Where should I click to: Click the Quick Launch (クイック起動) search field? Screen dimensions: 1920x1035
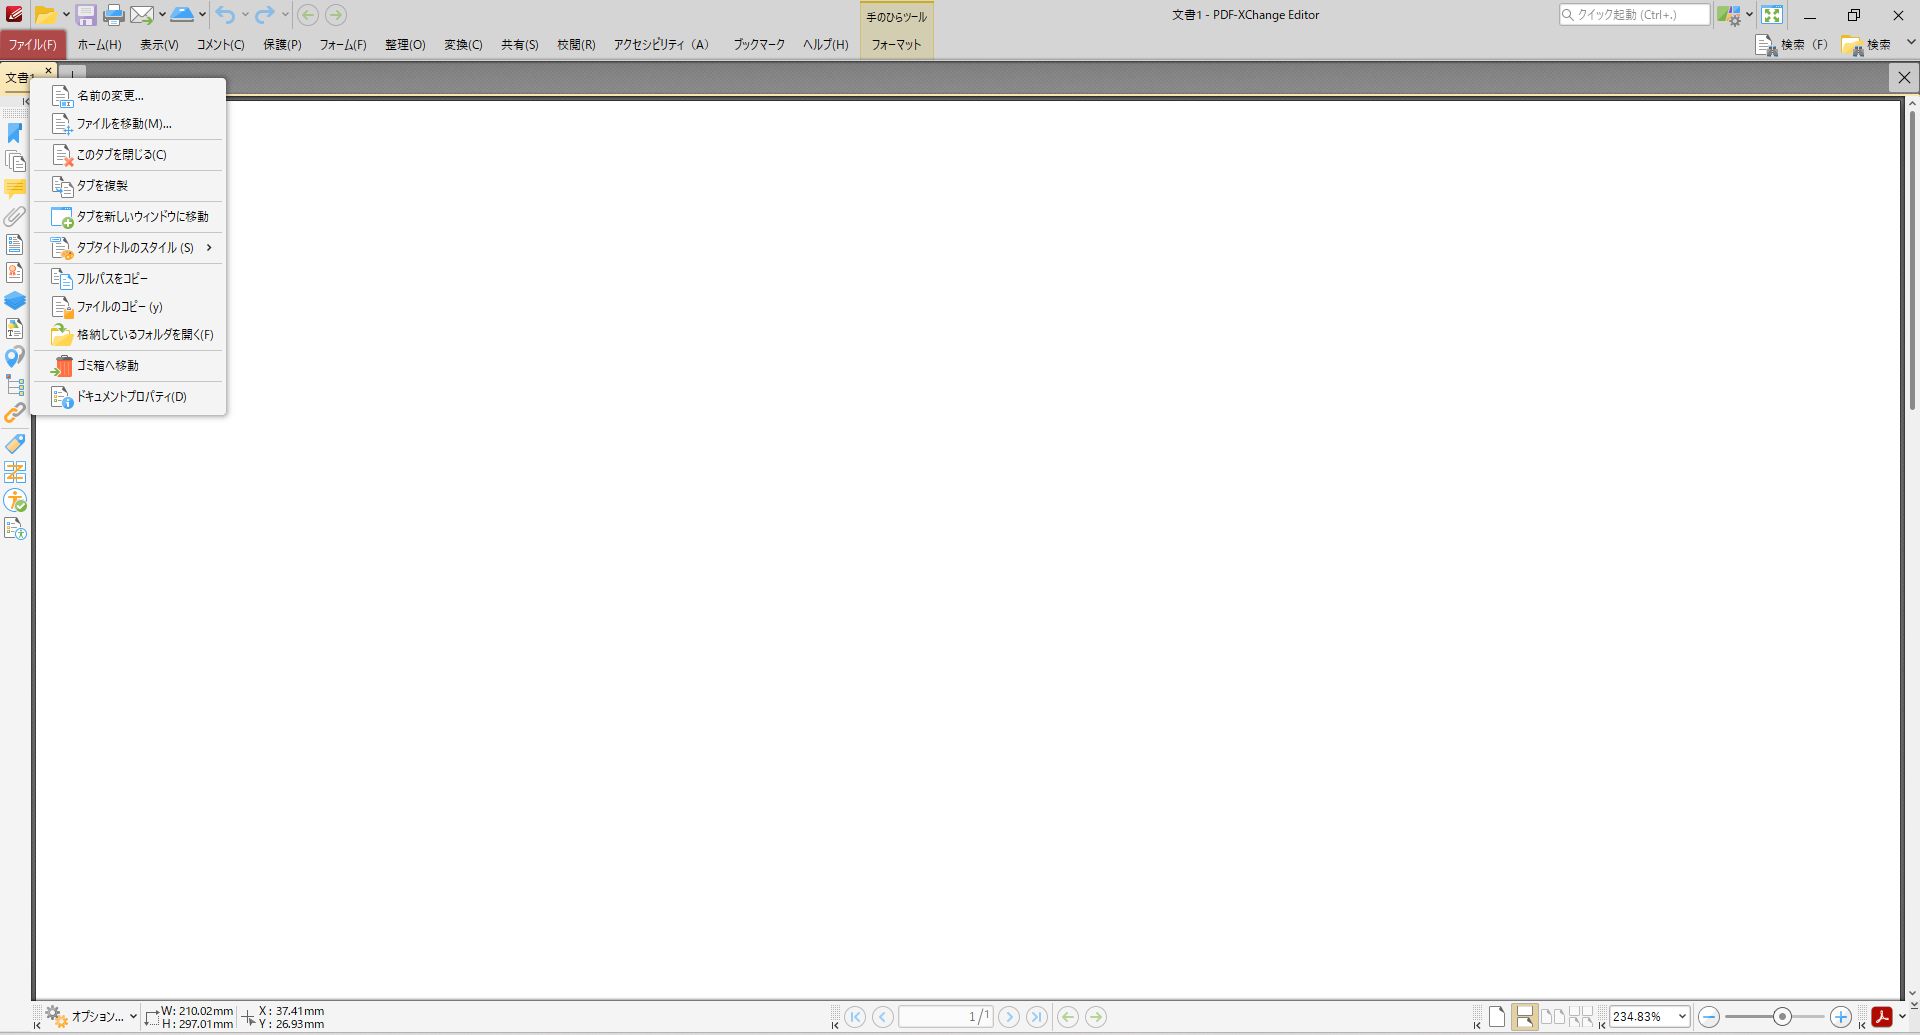coord(1634,15)
